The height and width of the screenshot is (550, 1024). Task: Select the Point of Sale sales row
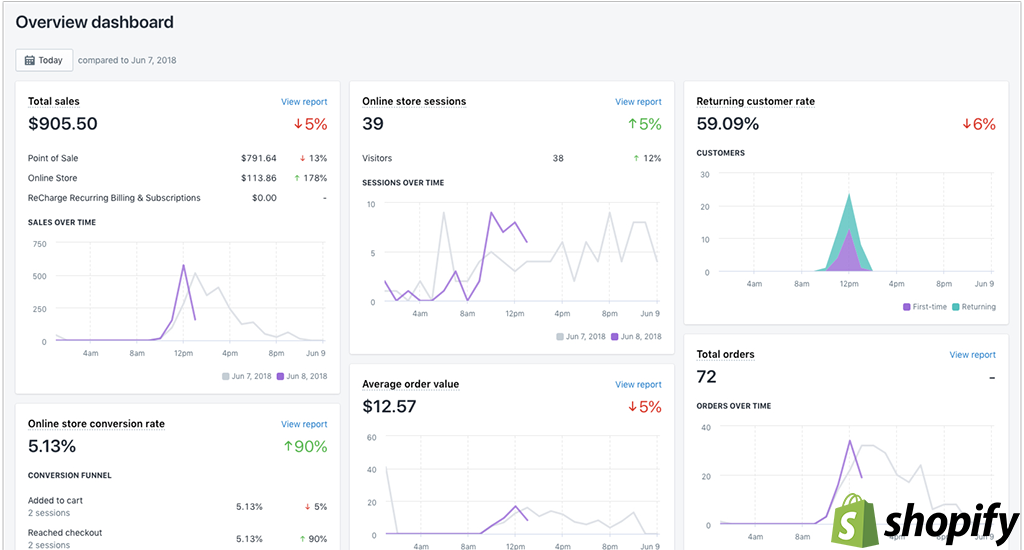point(53,158)
